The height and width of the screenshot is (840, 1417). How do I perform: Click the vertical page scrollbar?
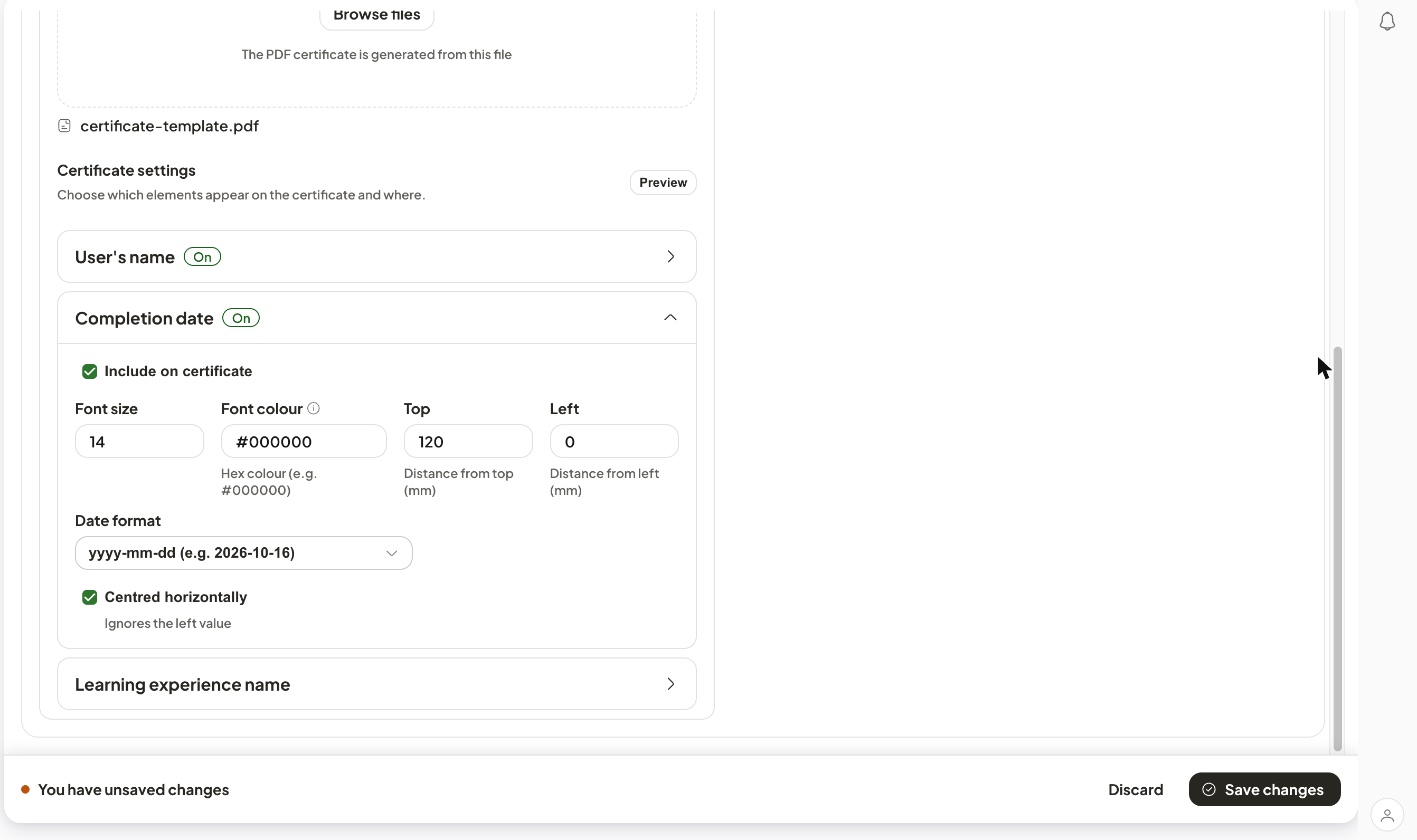click(1338, 548)
